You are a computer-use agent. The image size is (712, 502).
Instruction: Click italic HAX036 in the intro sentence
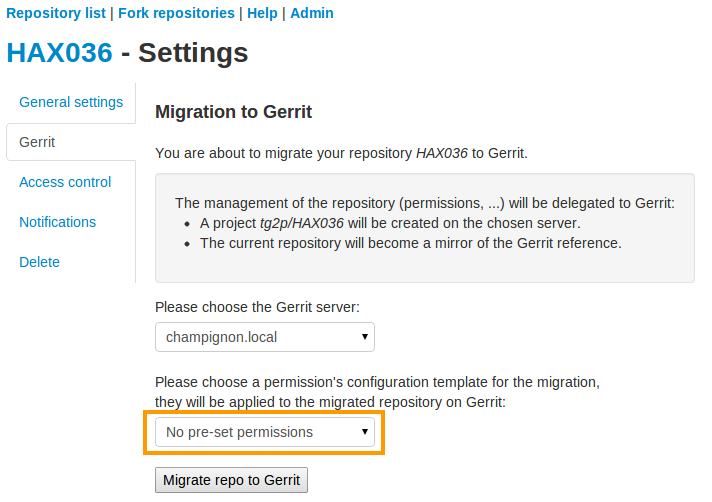(x=443, y=154)
